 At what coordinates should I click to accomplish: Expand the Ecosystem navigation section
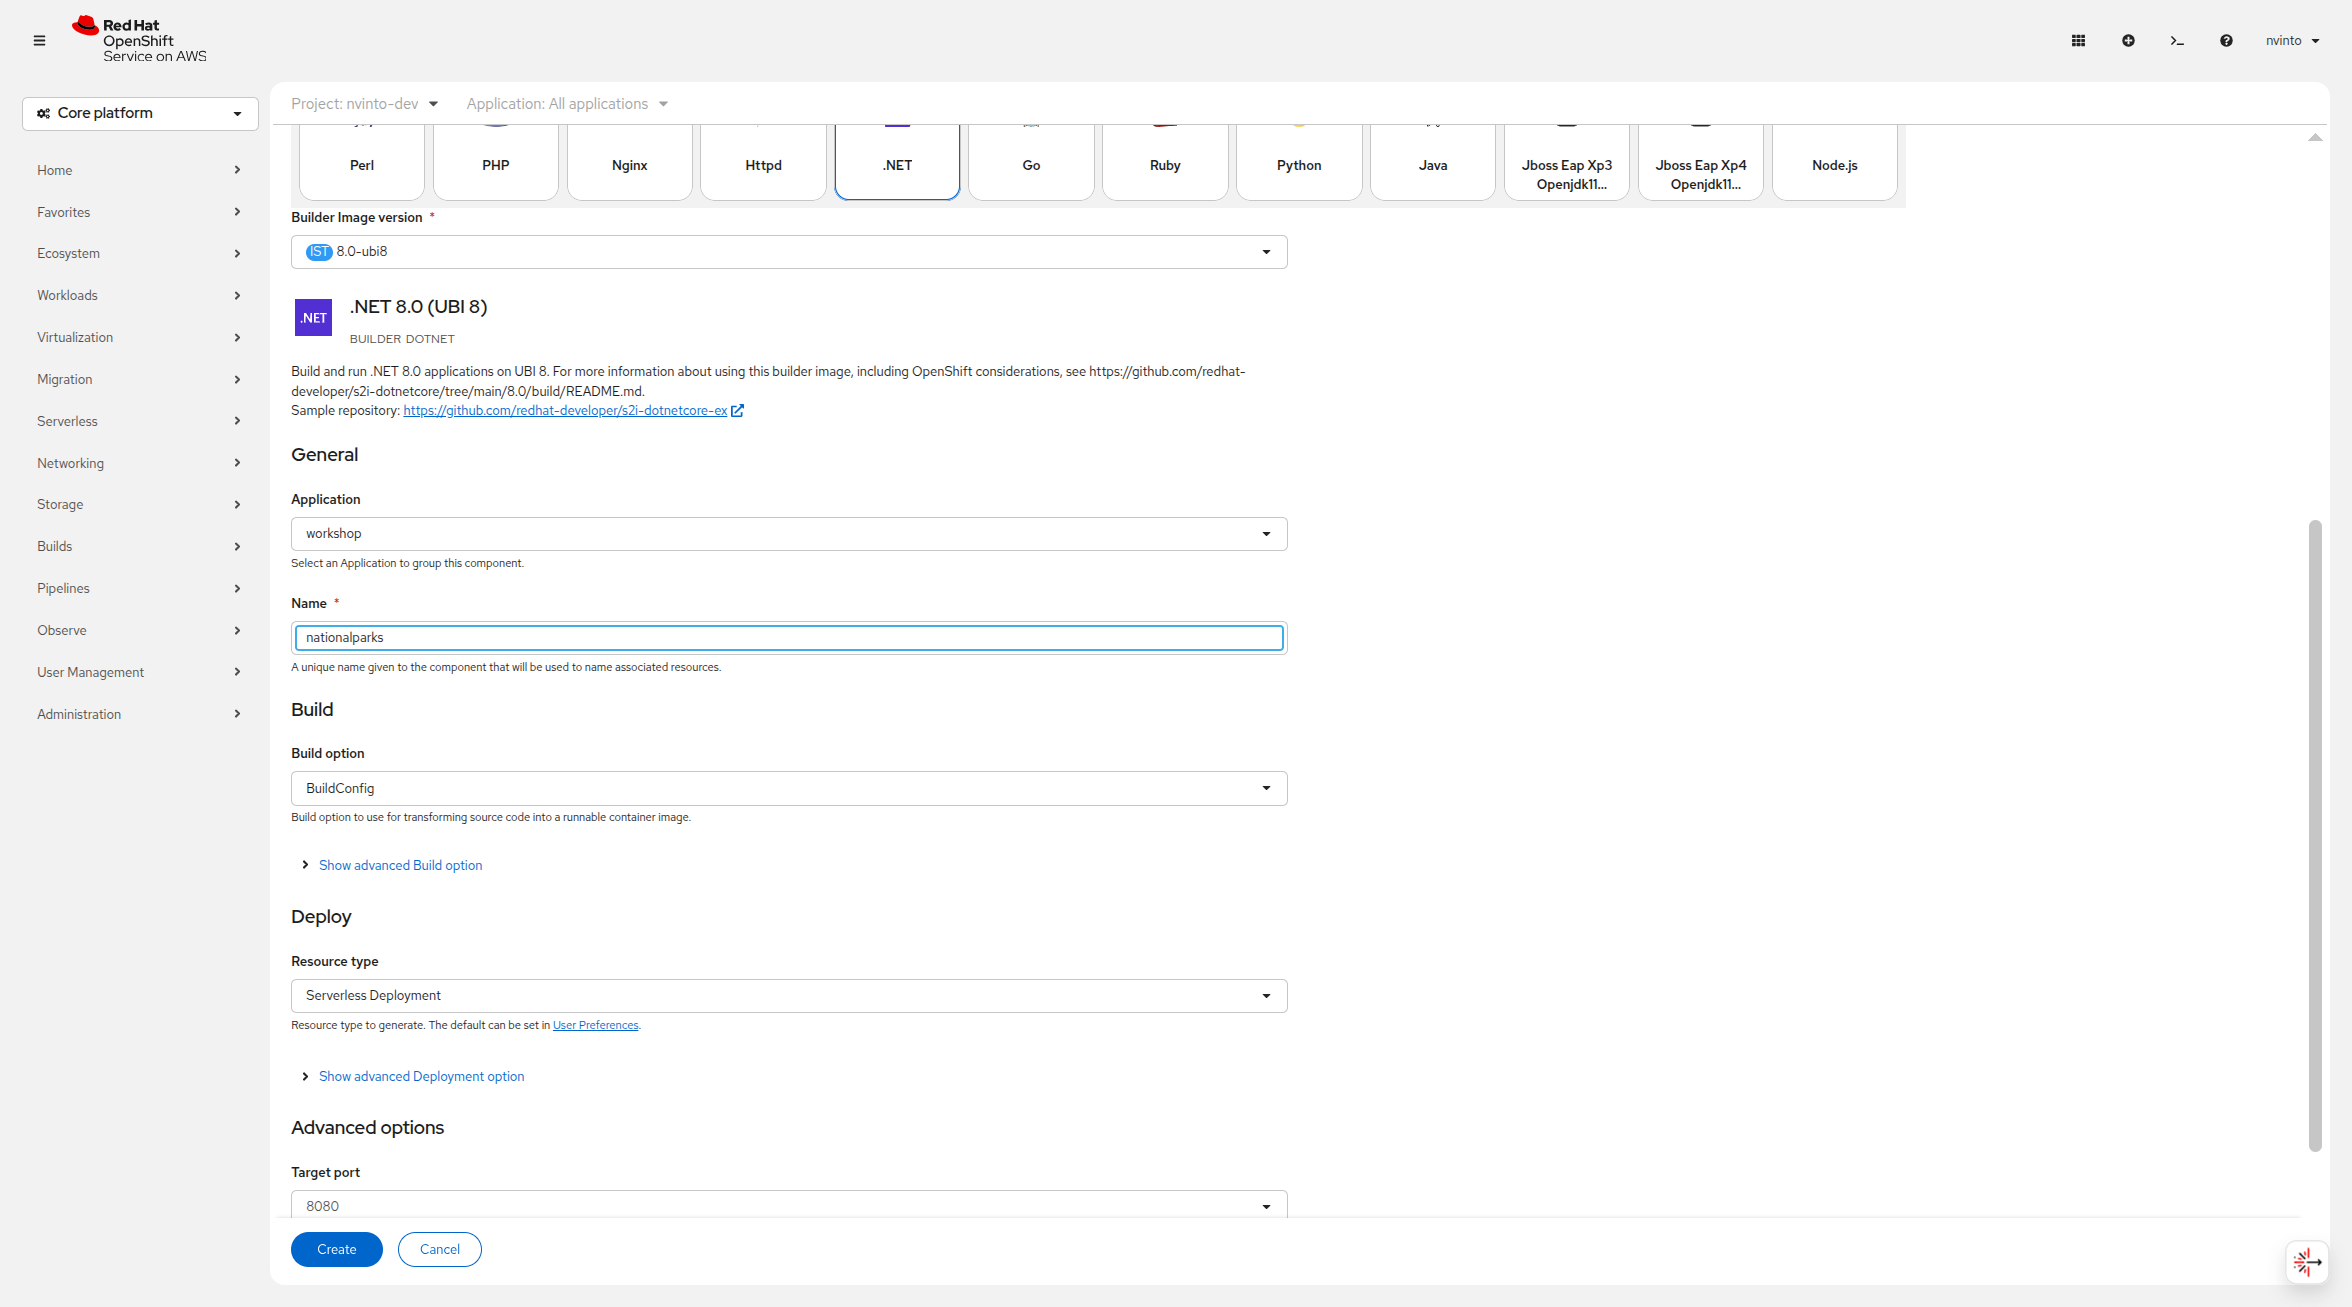pyautogui.click(x=140, y=254)
